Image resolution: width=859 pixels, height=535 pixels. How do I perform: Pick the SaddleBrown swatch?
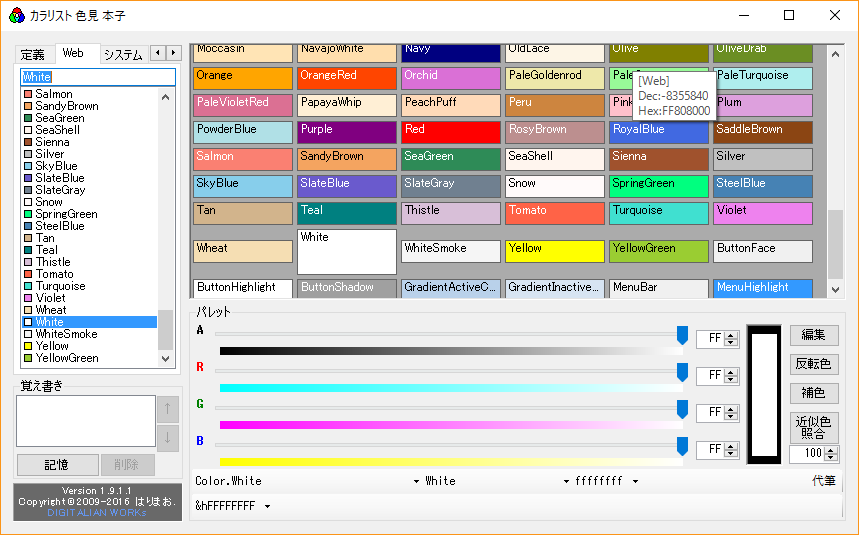(763, 133)
